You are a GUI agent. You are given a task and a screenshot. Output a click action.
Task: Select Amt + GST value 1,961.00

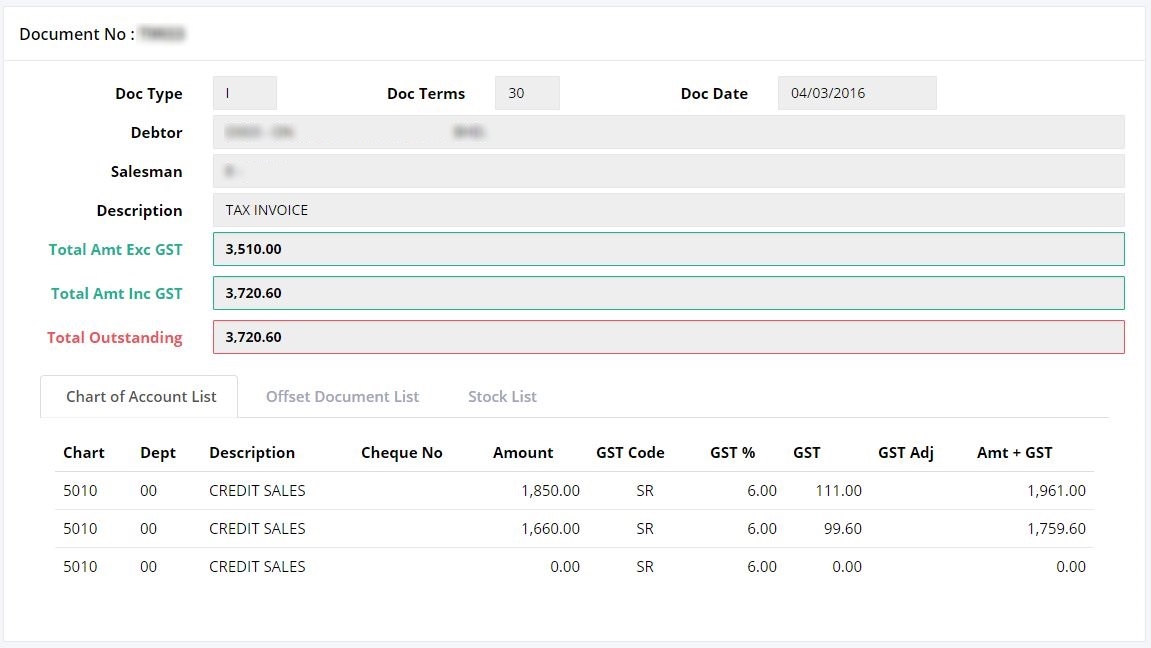pyautogui.click(x=1056, y=490)
